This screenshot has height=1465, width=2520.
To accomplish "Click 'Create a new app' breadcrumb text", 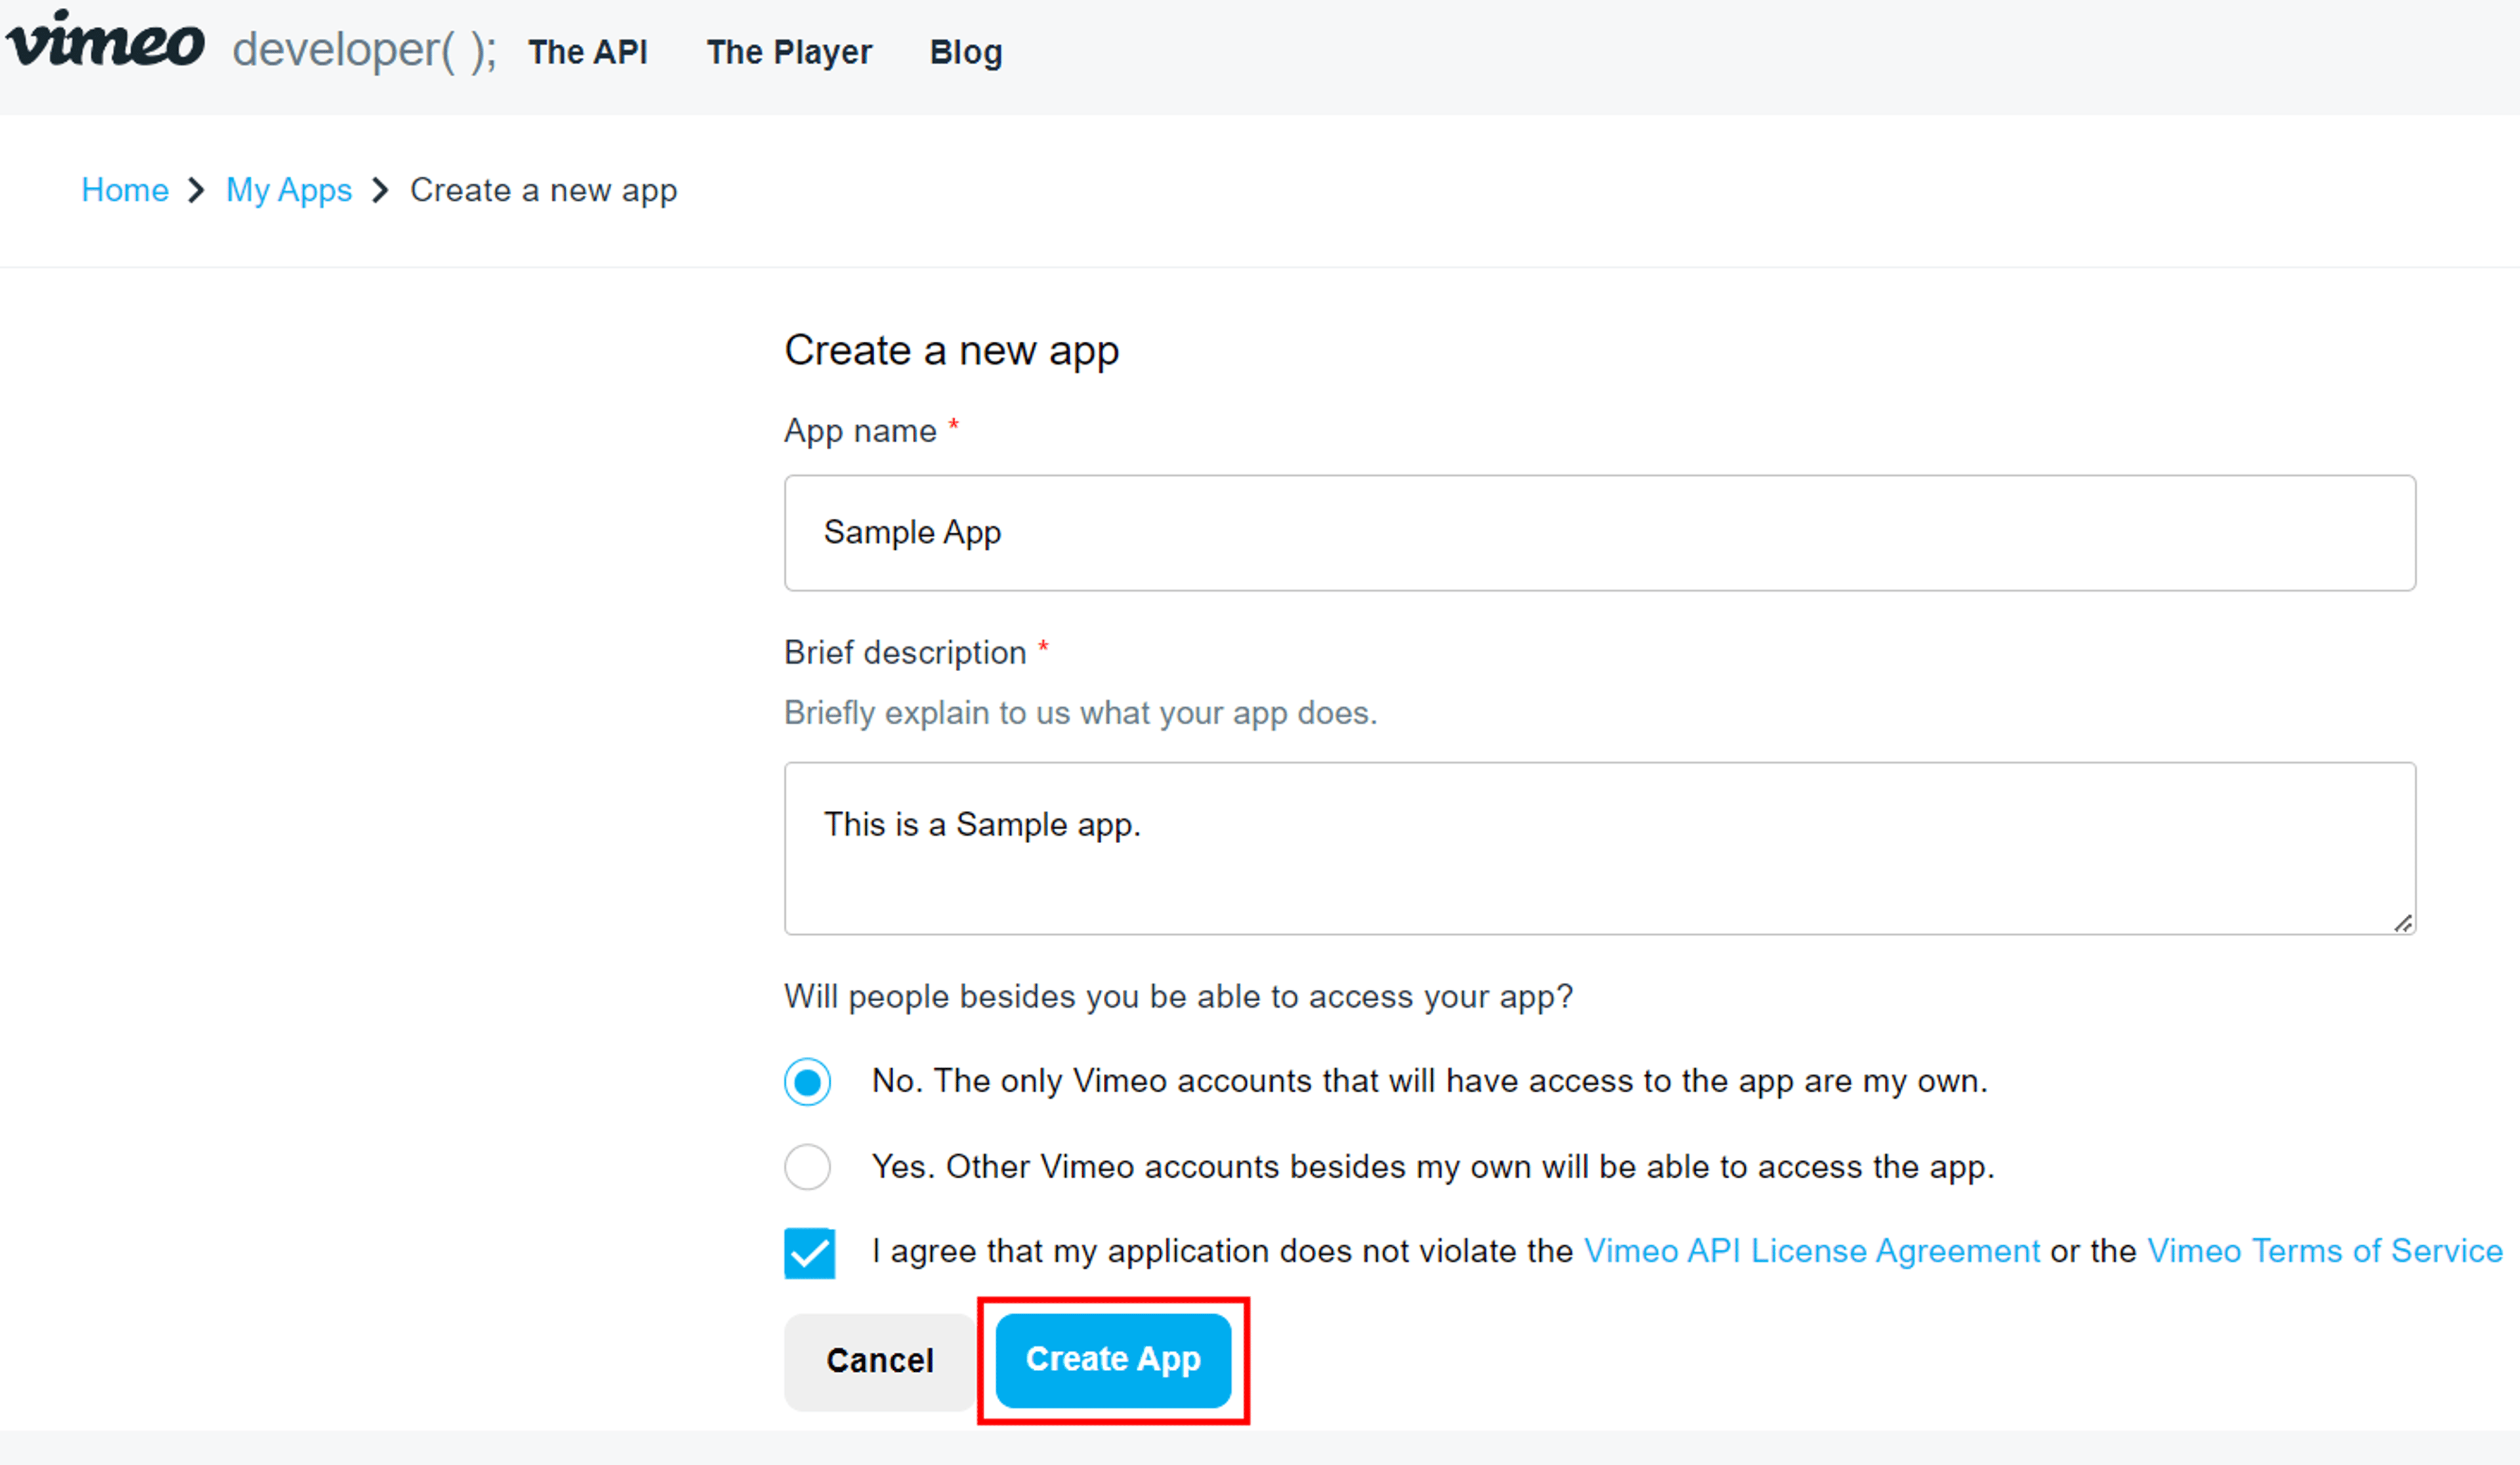I will pos(544,190).
